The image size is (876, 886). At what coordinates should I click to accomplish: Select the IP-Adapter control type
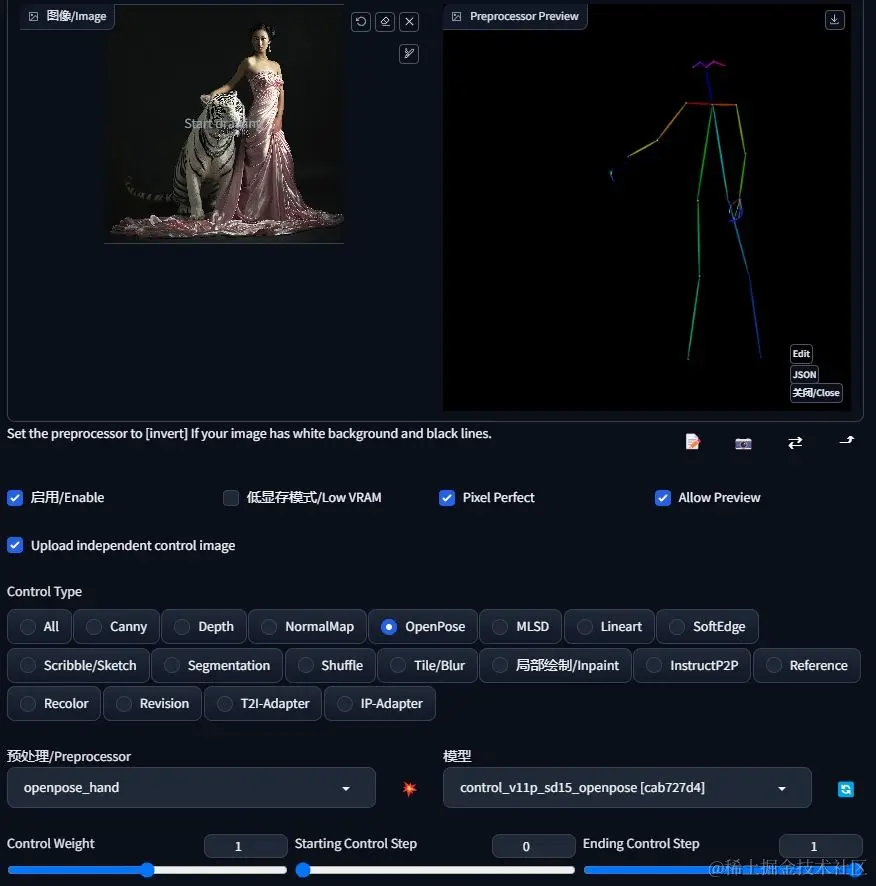tap(380, 703)
